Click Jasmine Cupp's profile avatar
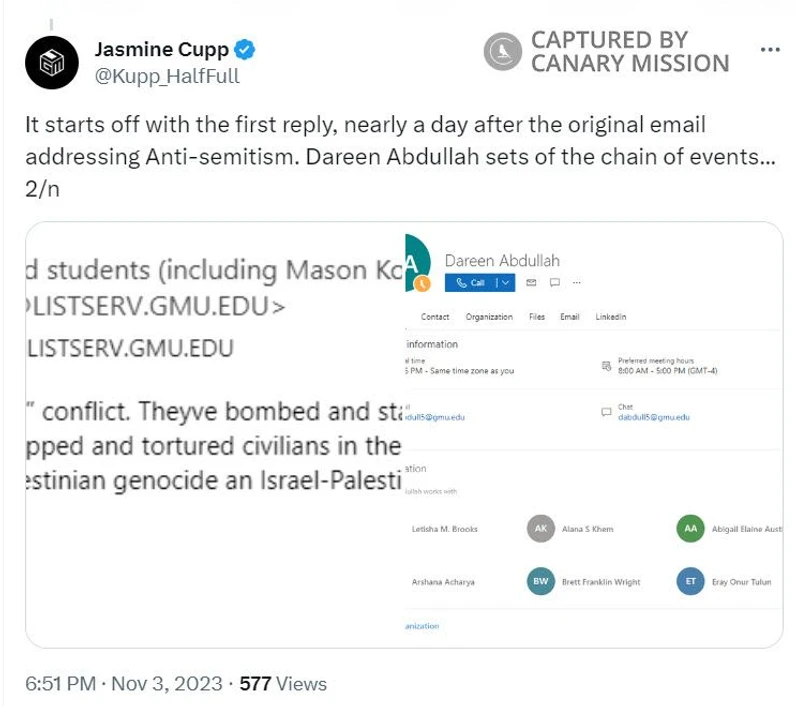This screenshot has width=800, height=706. click(x=52, y=62)
